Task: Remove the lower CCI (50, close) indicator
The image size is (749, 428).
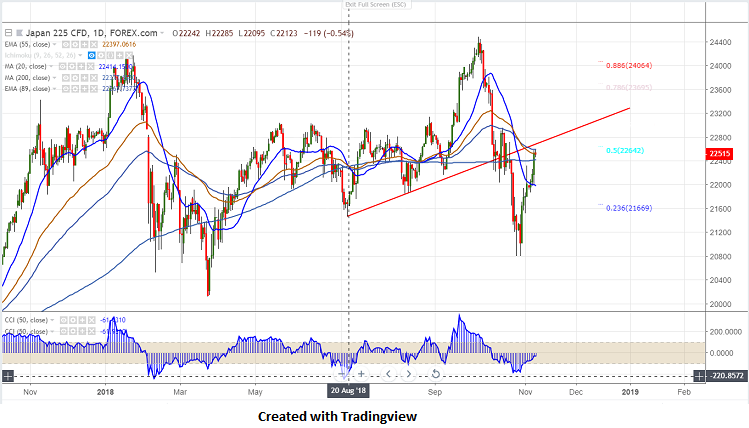Action: click(92, 332)
